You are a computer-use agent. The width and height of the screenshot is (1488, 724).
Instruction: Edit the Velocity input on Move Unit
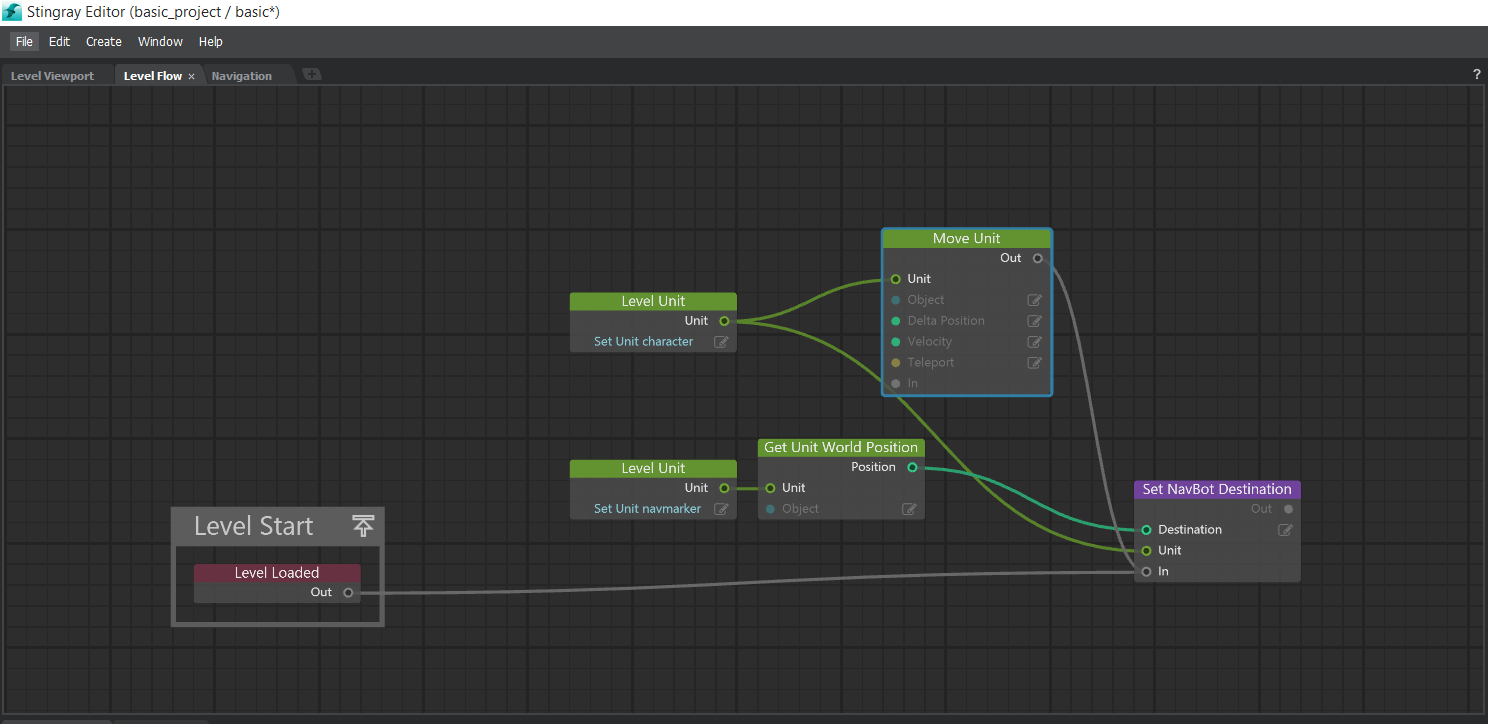click(1034, 341)
